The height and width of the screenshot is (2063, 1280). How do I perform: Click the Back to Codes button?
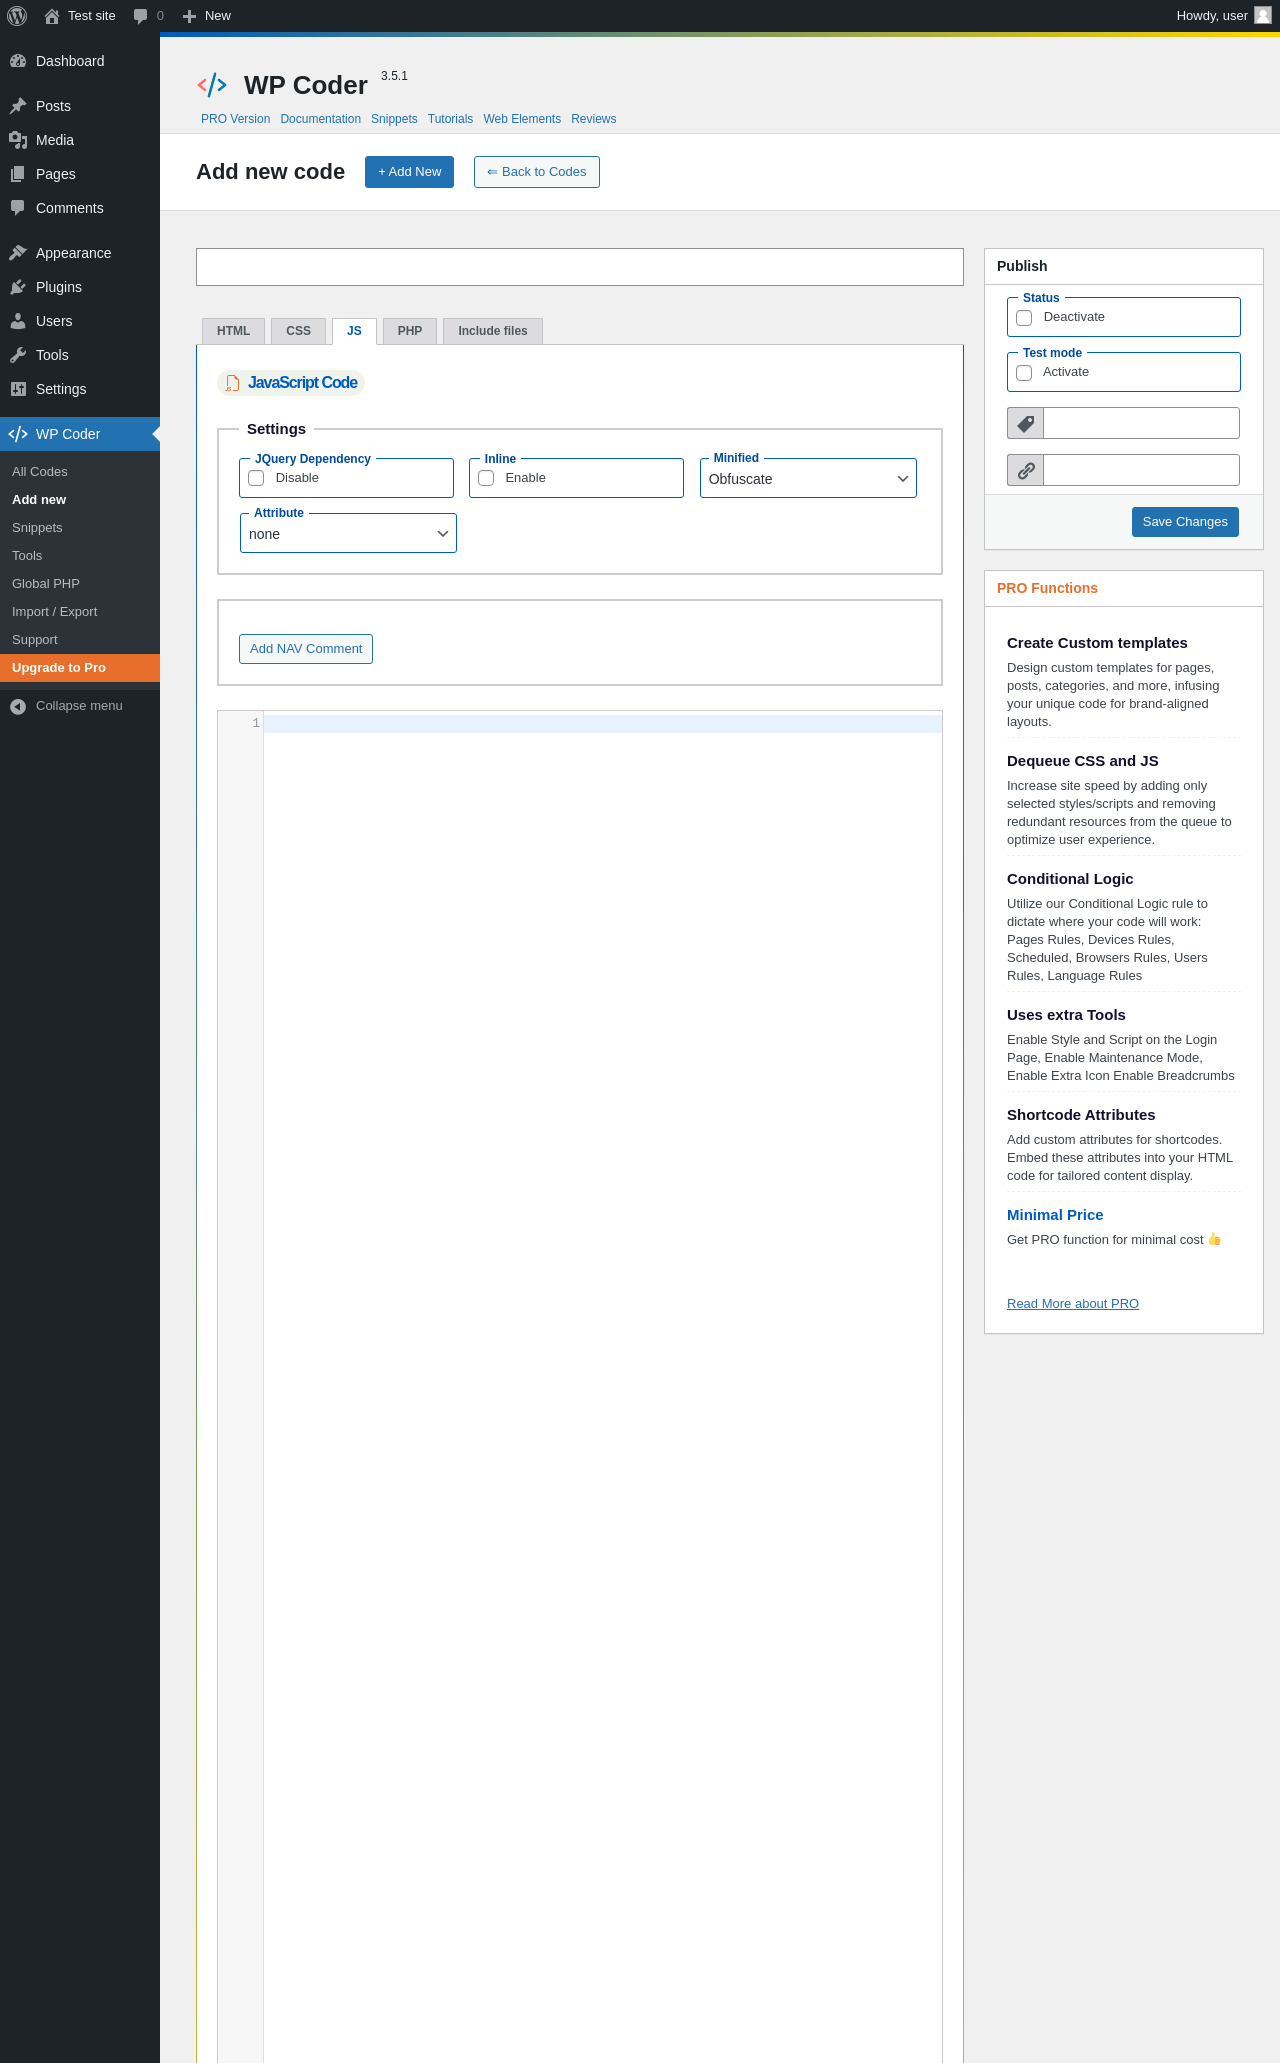click(537, 172)
